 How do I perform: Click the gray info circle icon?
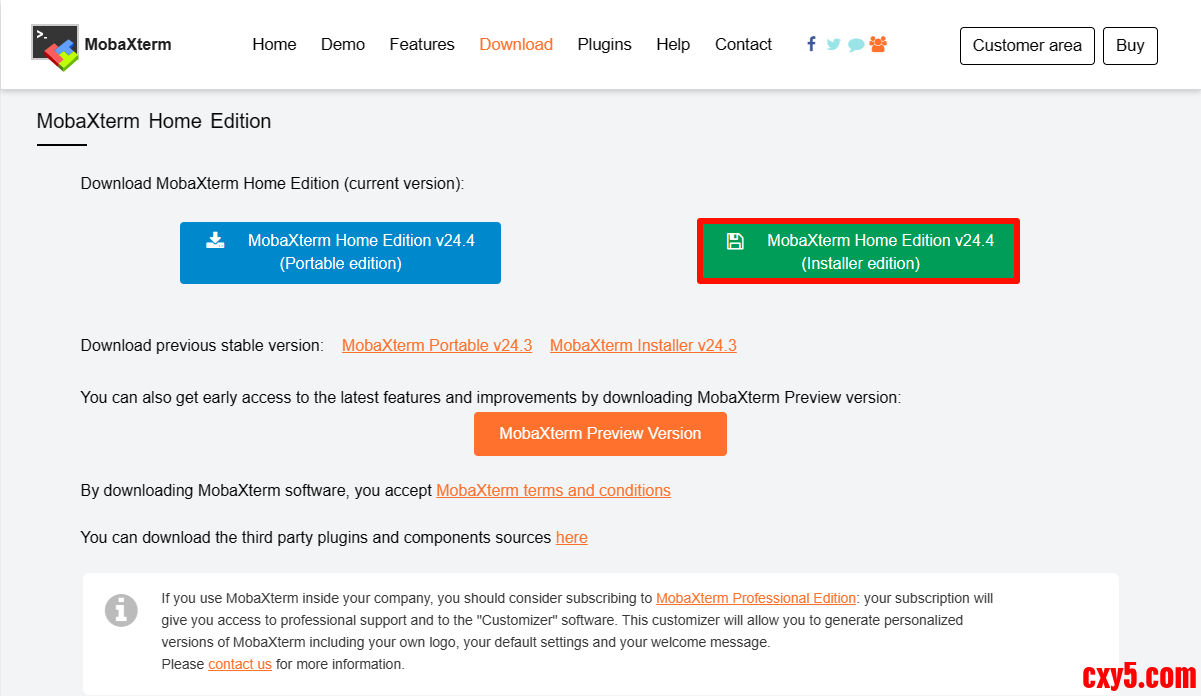(121, 610)
